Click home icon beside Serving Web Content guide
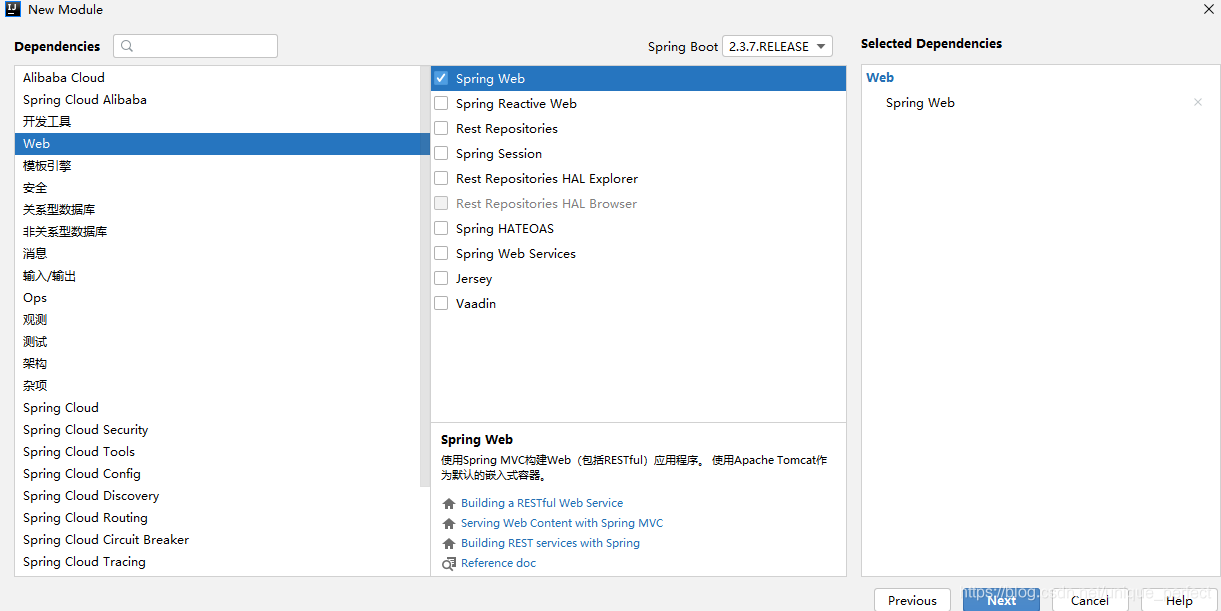The height and width of the screenshot is (611, 1221). coord(449,524)
